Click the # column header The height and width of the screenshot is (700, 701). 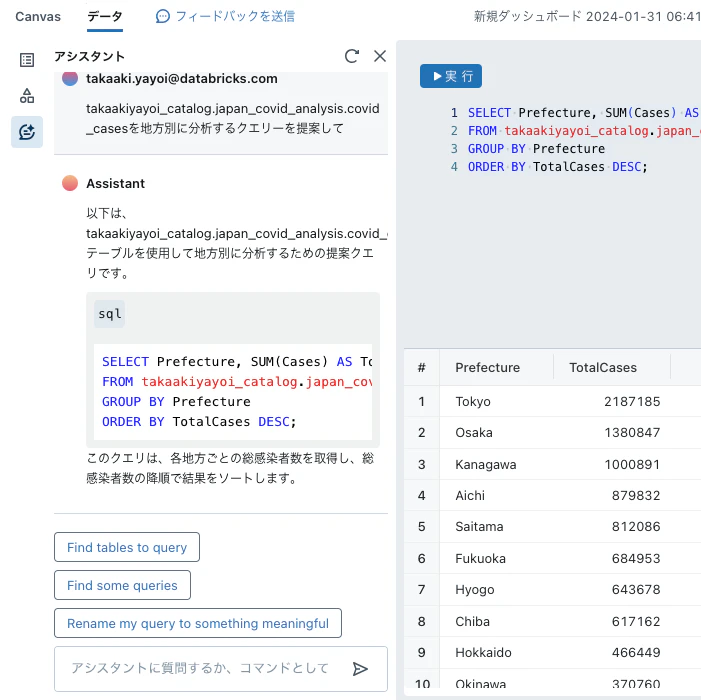click(x=422, y=367)
